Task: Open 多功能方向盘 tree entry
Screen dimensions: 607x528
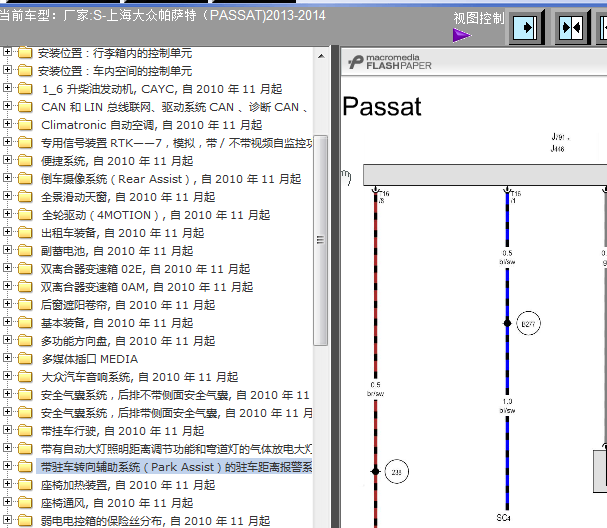Action: click(128, 341)
